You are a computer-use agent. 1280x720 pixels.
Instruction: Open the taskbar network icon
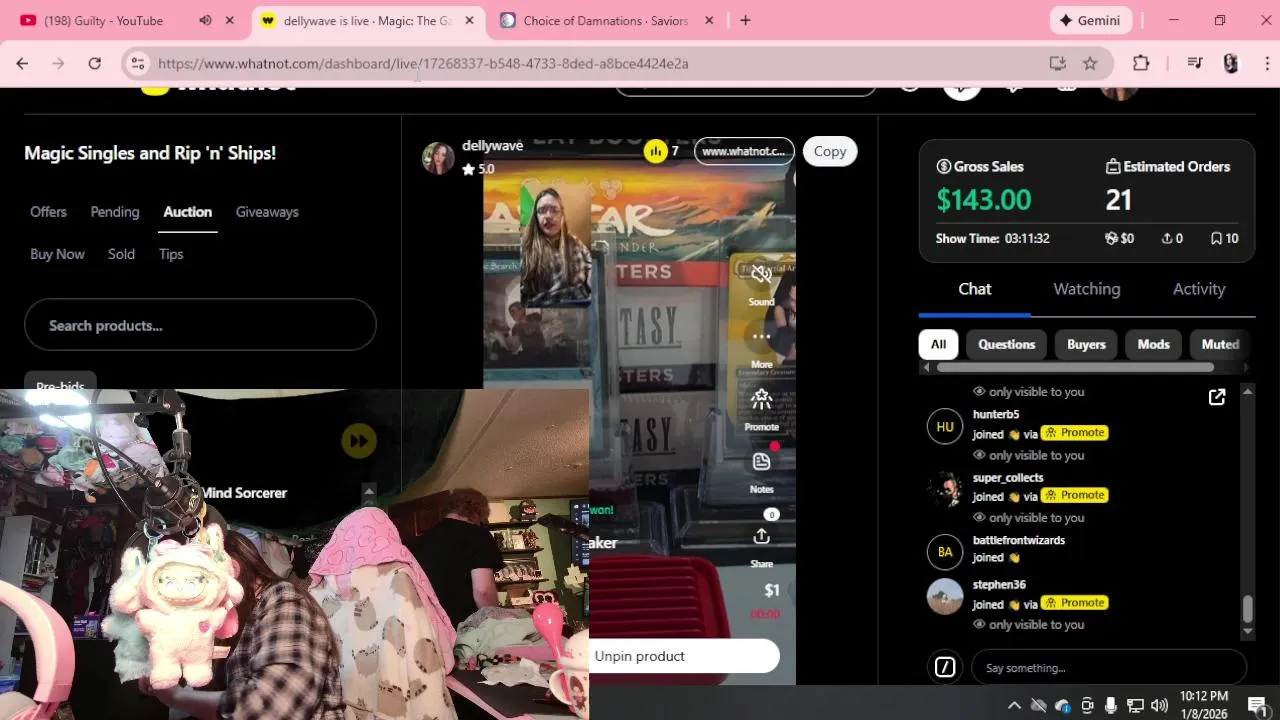[x=1135, y=705]
